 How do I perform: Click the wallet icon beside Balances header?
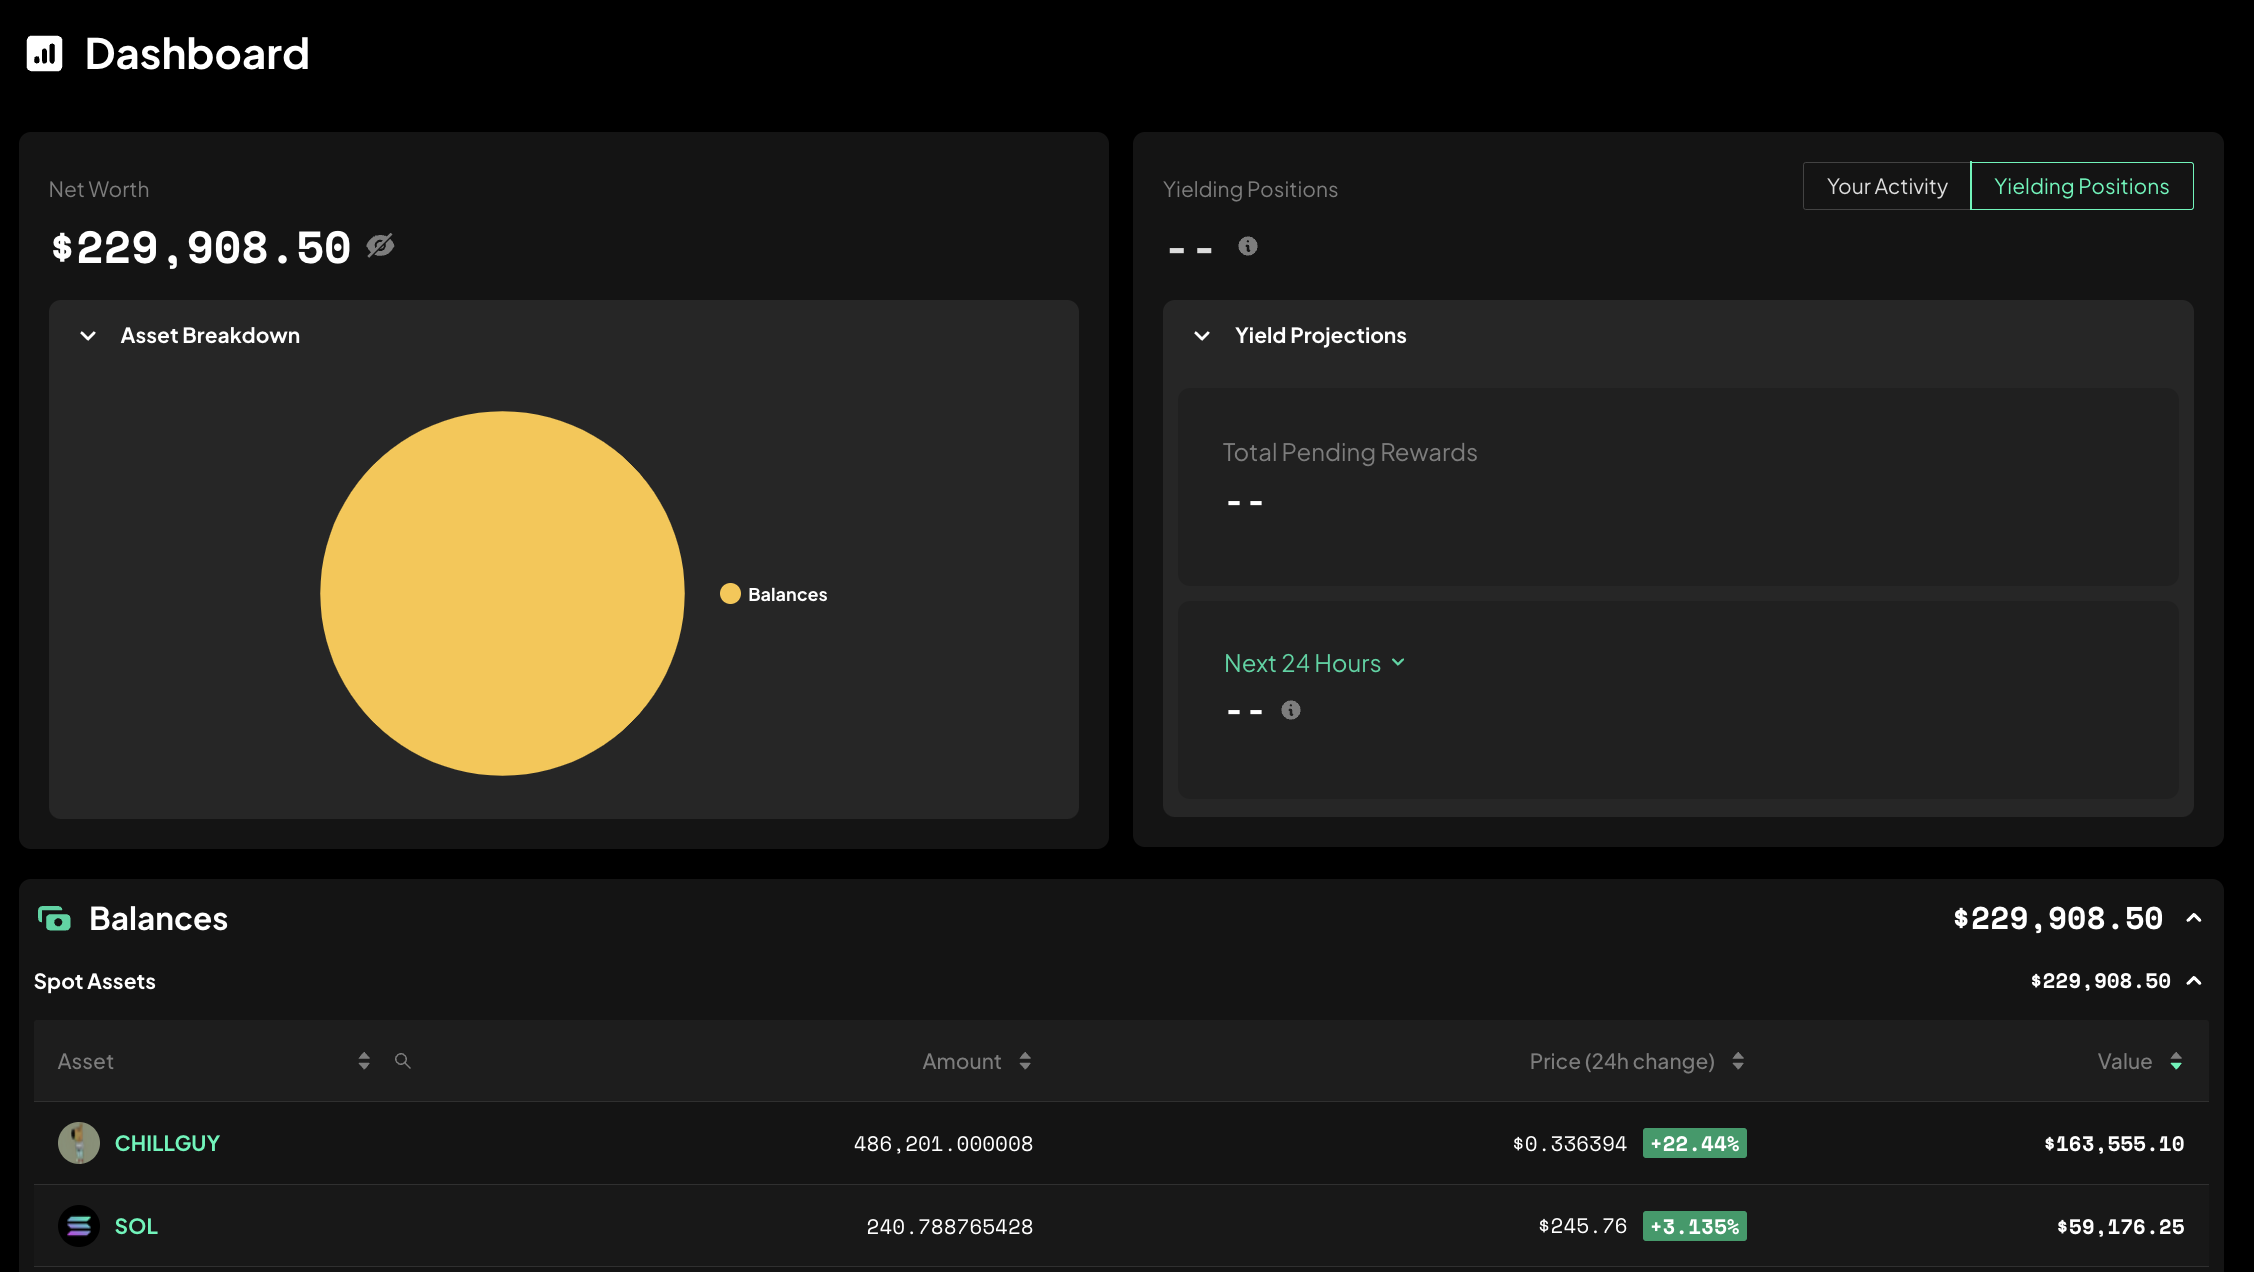pos(56,918)
